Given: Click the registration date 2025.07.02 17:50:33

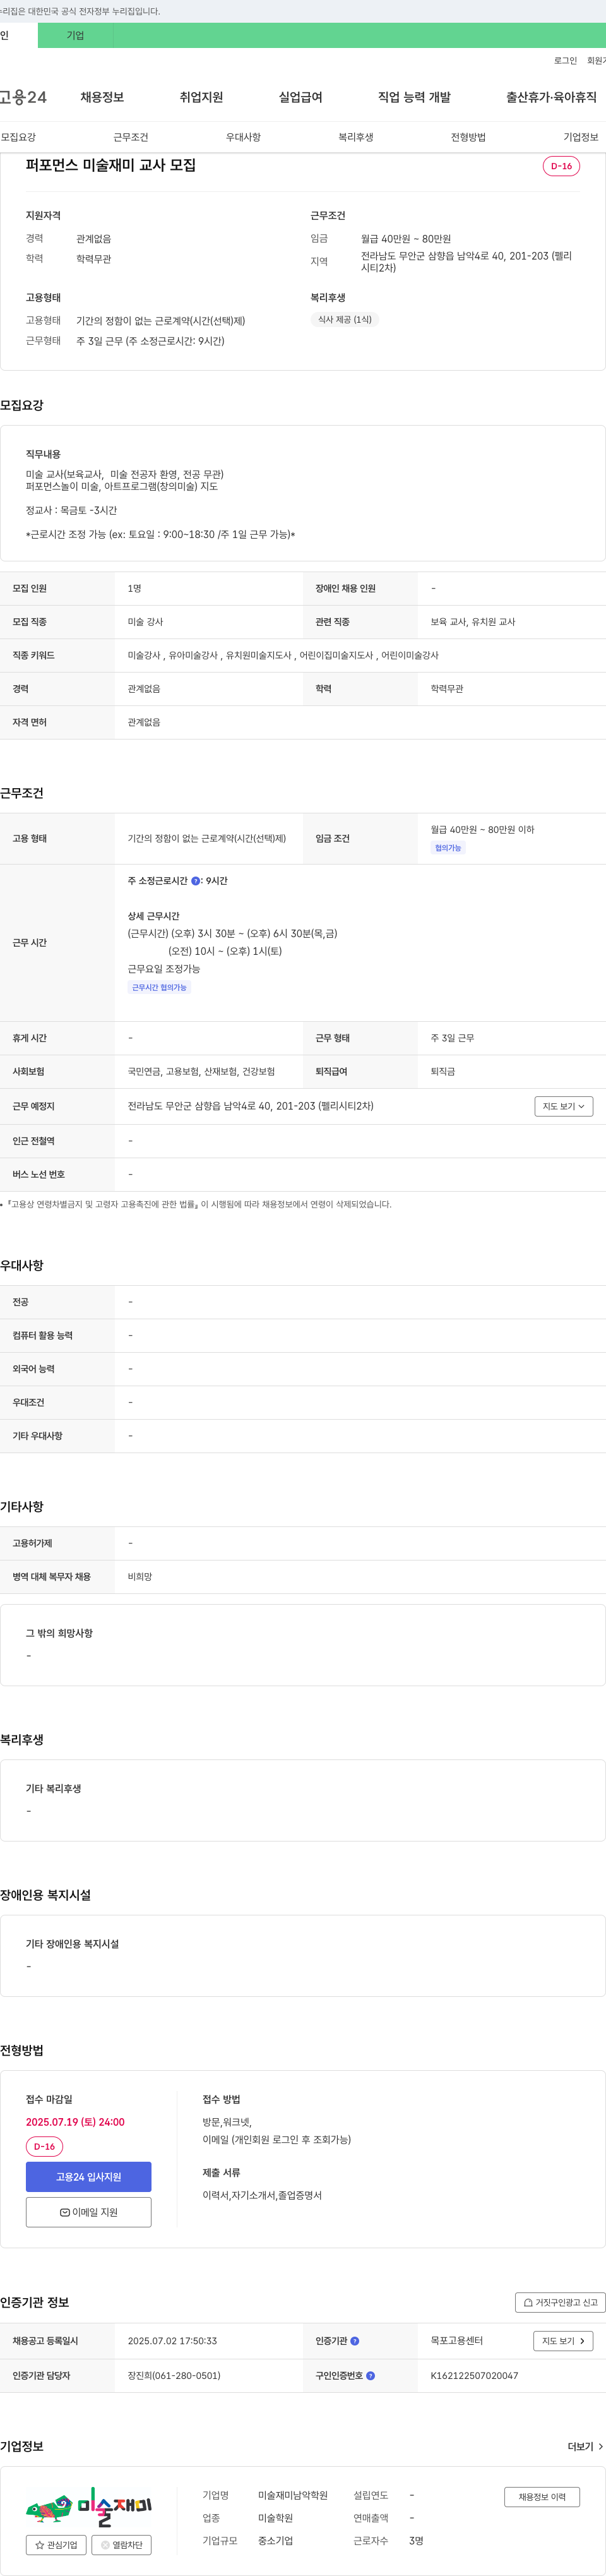Looking at the screenshot, I should pyautogui.click(x=172, y=2341).
